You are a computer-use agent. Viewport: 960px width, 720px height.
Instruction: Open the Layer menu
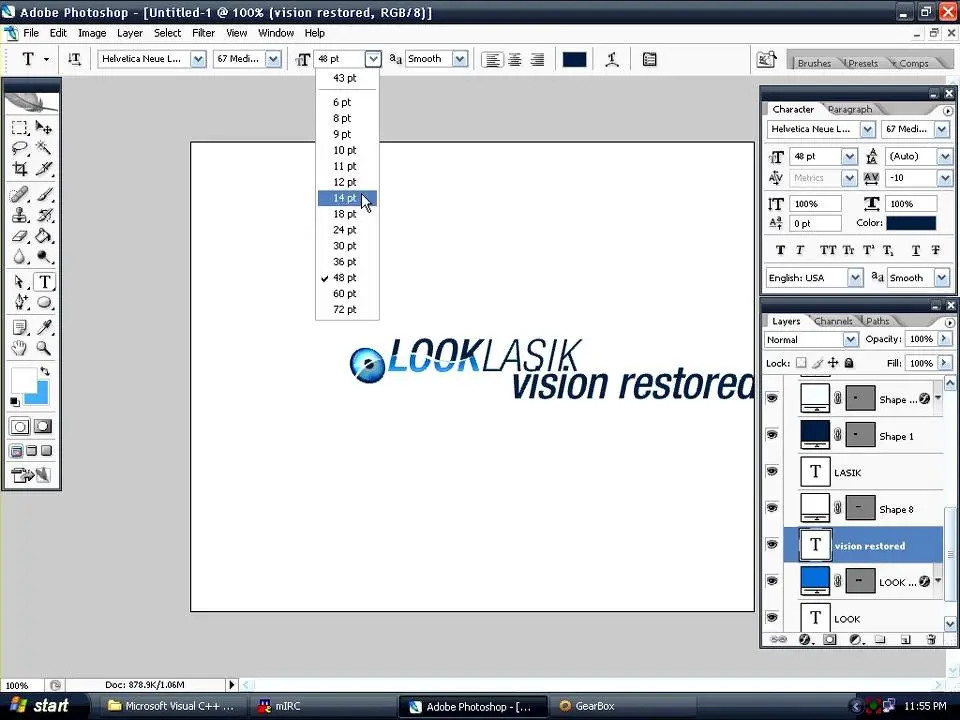tap(130, 33)
